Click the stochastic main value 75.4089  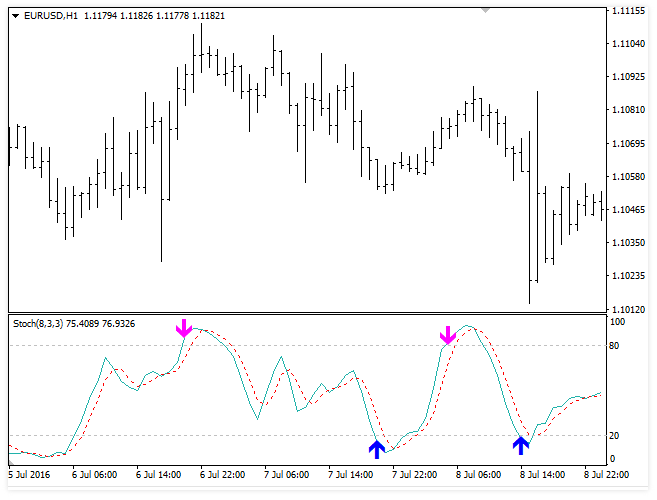coord(83,324)
